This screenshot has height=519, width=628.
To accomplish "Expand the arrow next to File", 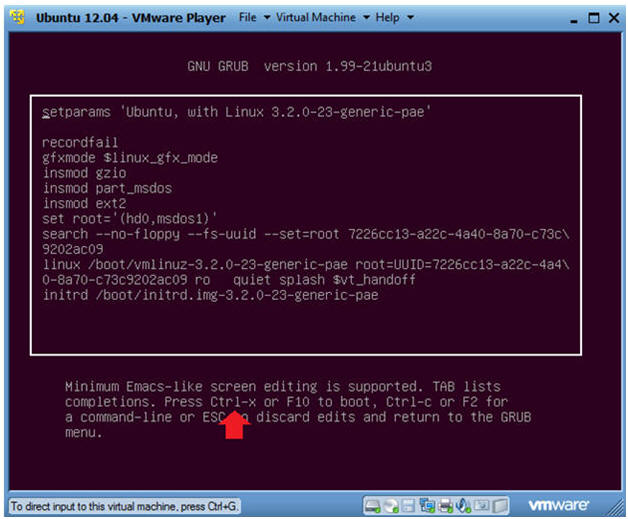I will pyautogui.click(x=267, y=18).
